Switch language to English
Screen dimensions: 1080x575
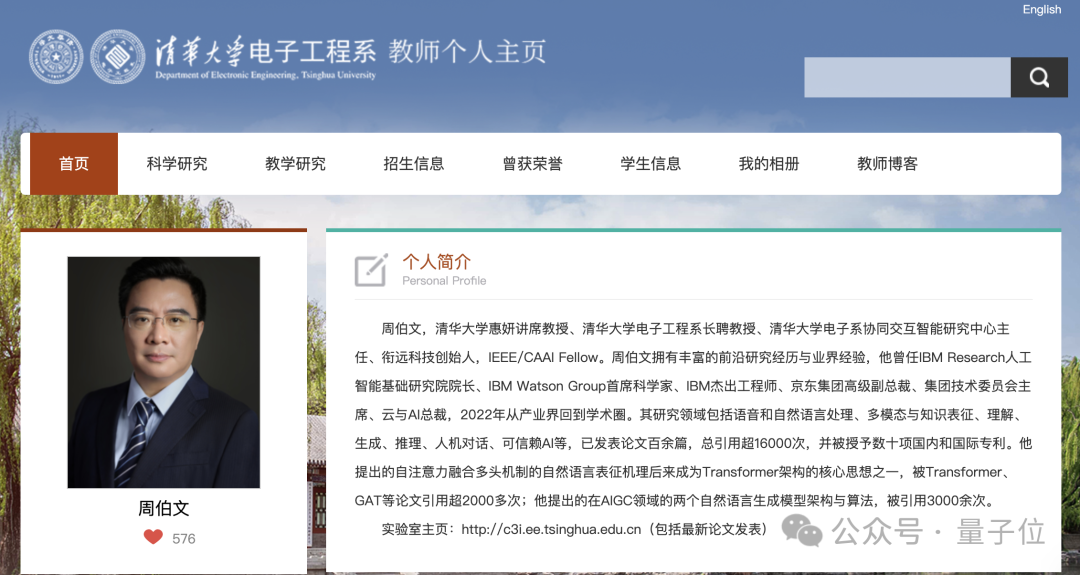coord(1041,10)
